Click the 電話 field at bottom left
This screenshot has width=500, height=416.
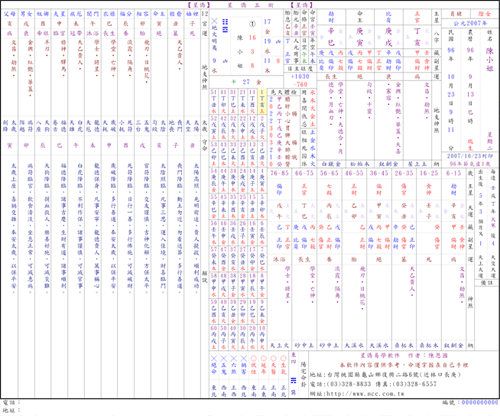point(11,403)
